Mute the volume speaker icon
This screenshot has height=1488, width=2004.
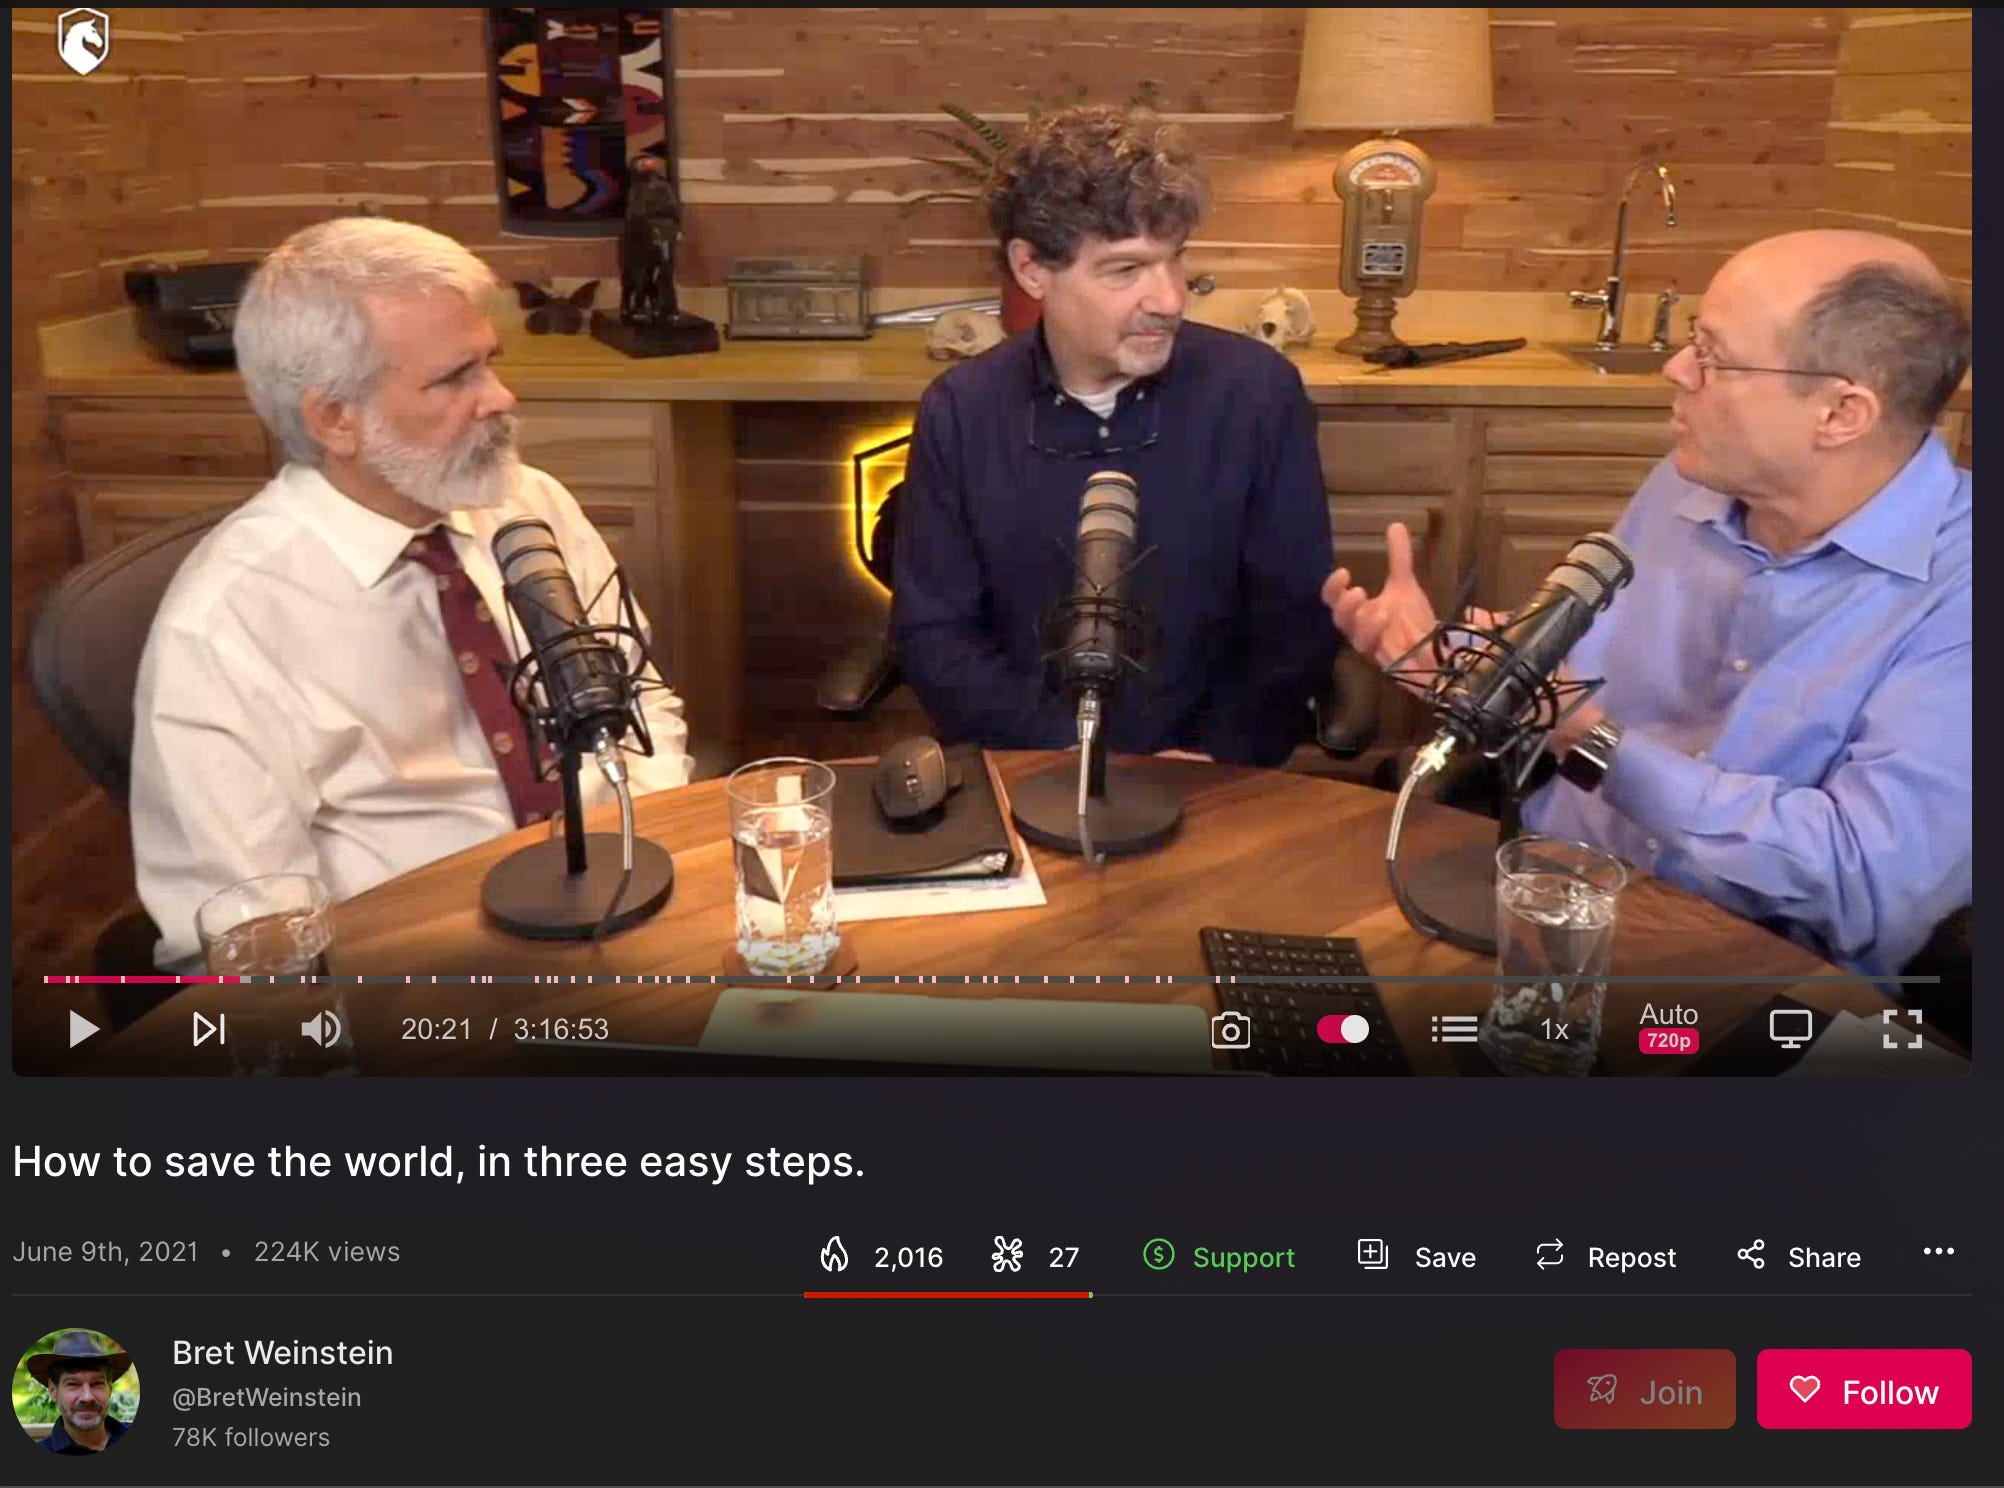321,1029
